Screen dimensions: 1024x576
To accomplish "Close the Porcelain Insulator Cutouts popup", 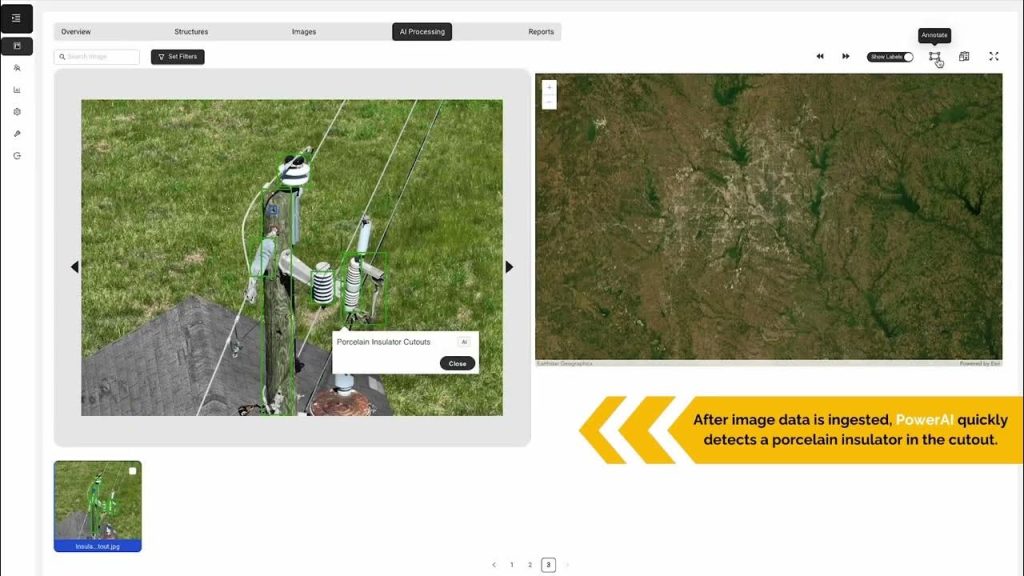I will [x=457, y=363].
